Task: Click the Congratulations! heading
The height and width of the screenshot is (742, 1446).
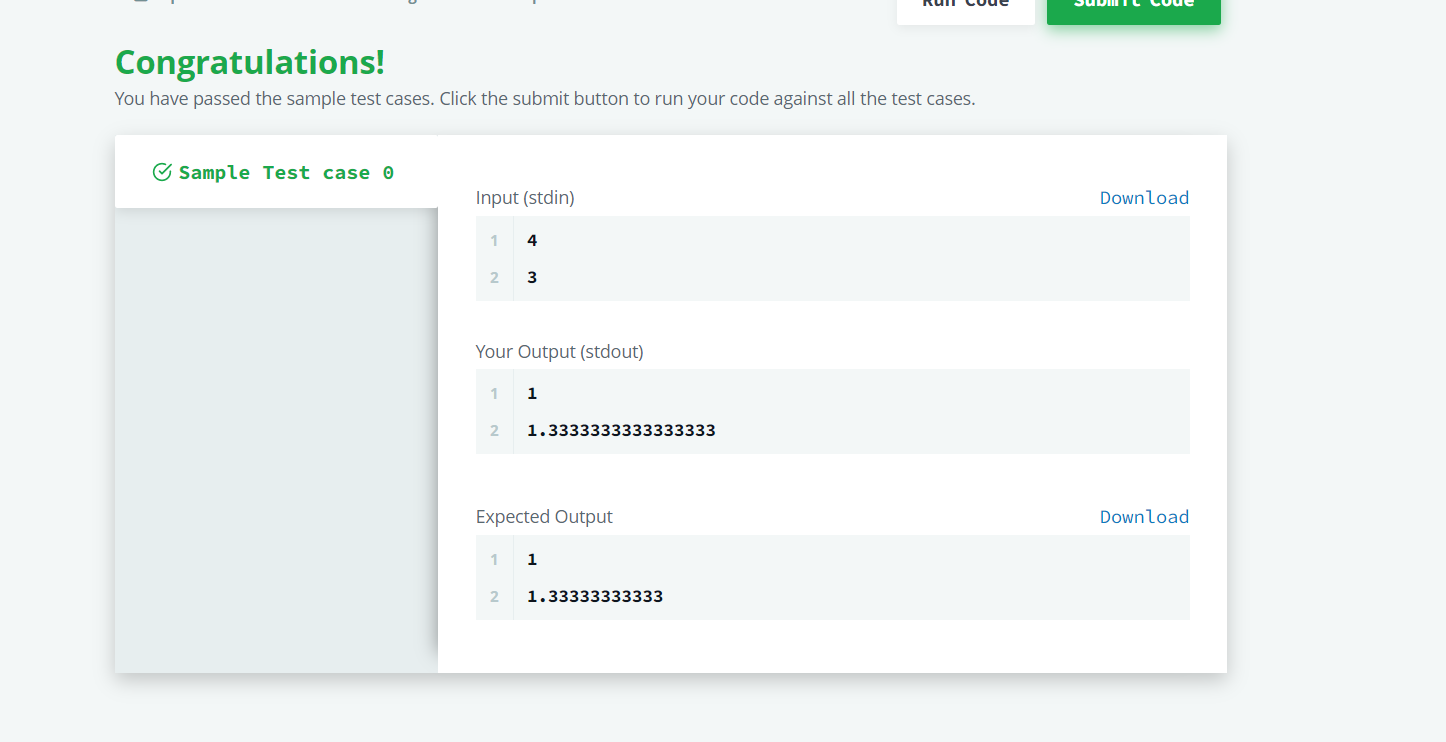Action: click(x=250, y=62)
